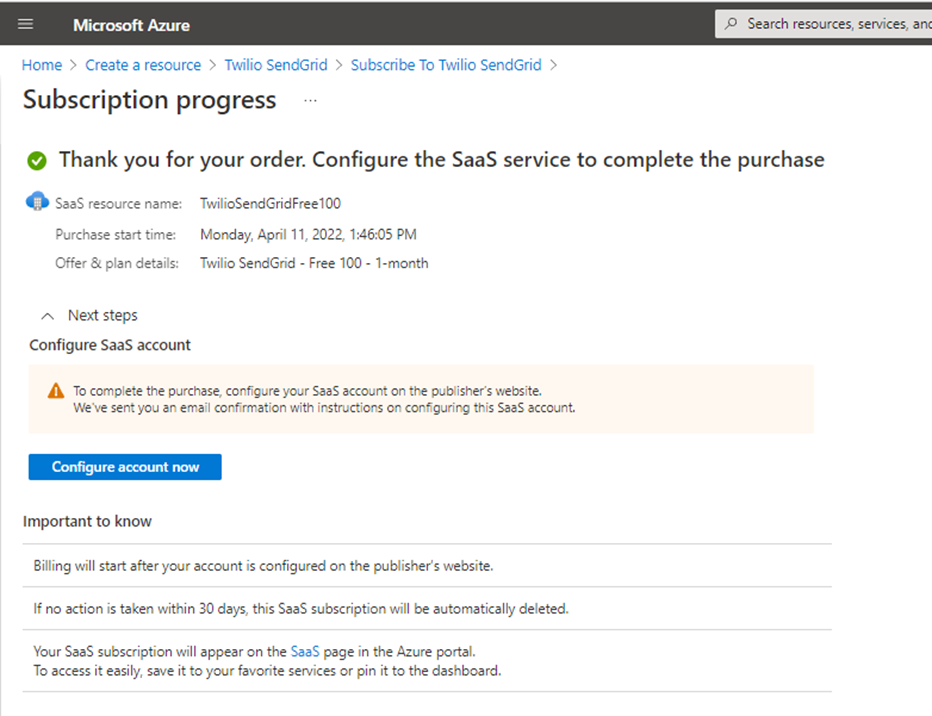Click the Offer & plan details label
The image size is (932, 716).
117,263
